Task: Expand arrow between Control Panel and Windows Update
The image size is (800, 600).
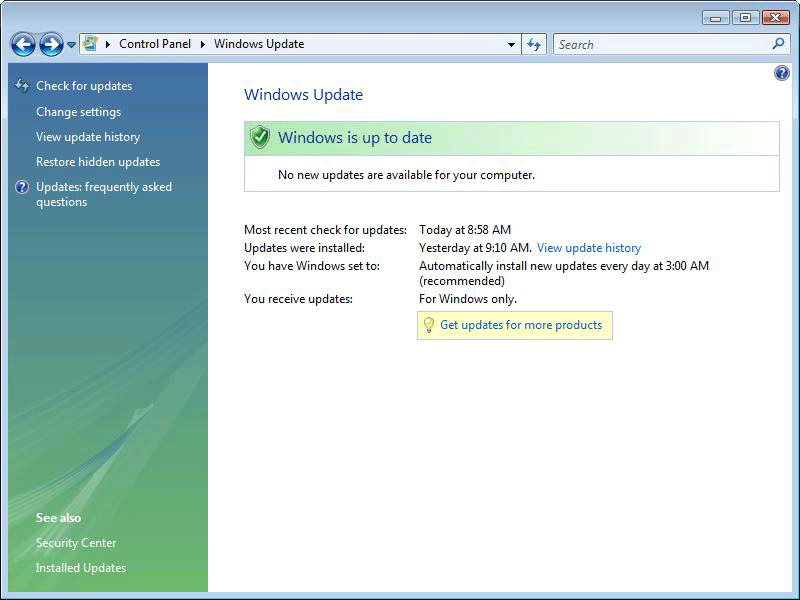Action: tap(203, 44)
